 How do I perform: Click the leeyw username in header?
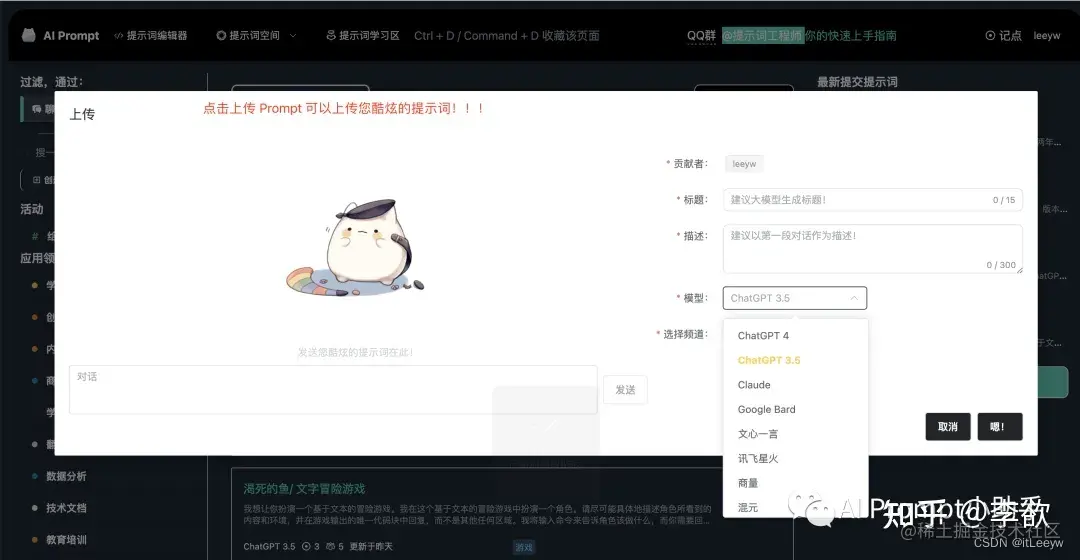[1047, 35]
